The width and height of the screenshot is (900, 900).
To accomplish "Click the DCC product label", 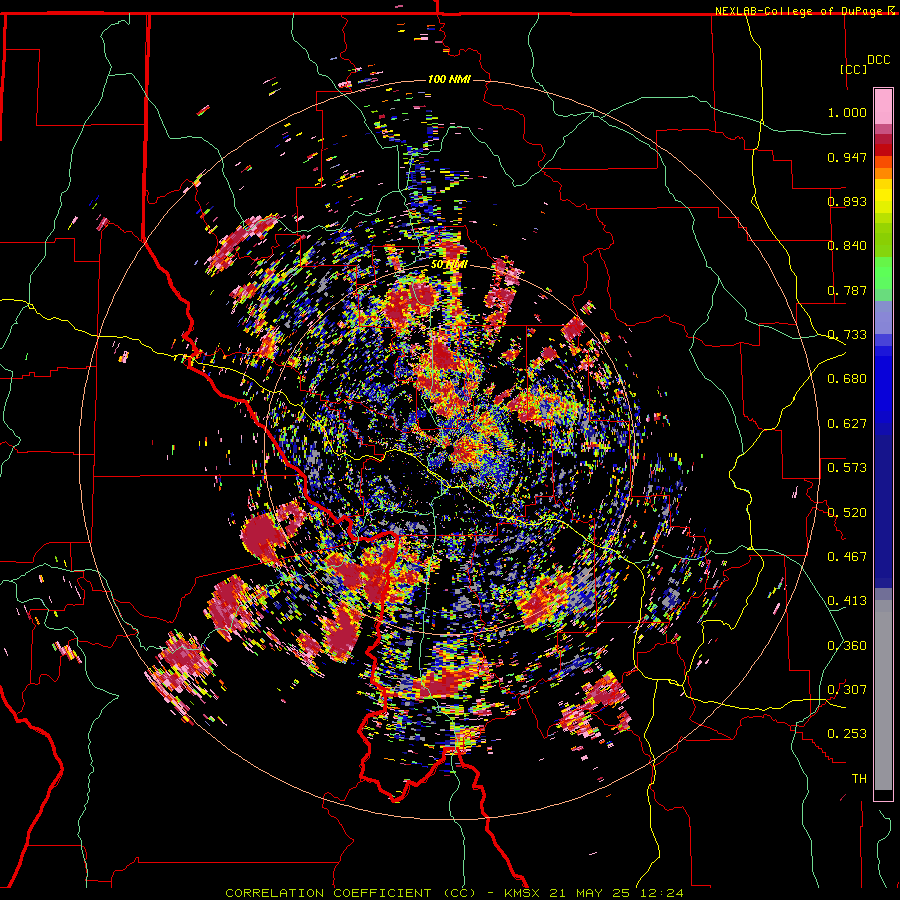I will [x=879, y=60].
